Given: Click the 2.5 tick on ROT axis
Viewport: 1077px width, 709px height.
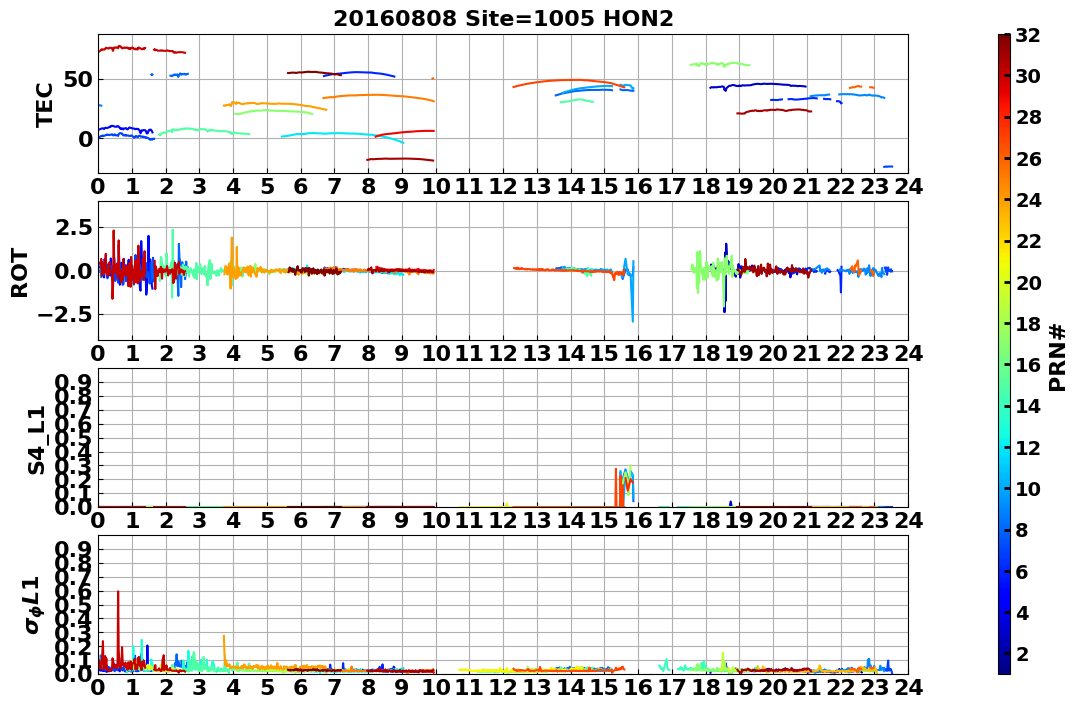Looking at the screenshot, I should tap(74, 227).
